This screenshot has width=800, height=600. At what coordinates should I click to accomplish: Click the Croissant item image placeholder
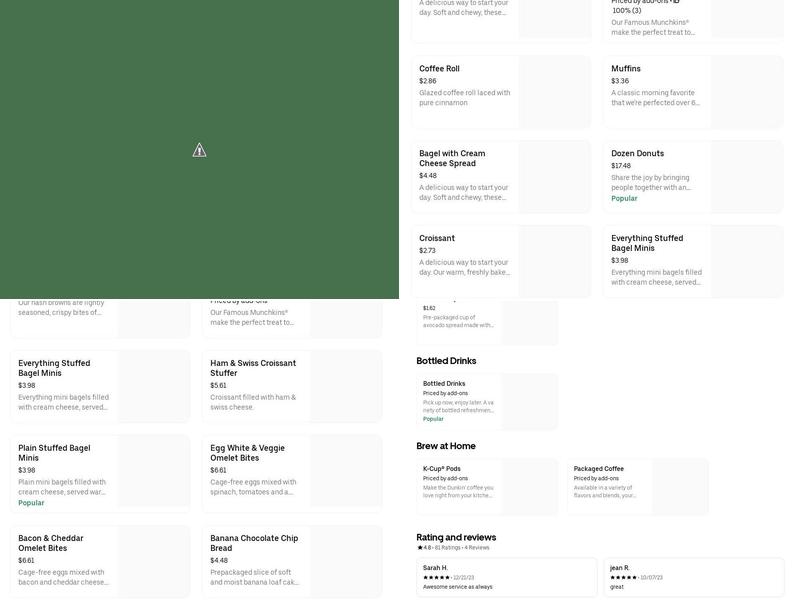554,262
